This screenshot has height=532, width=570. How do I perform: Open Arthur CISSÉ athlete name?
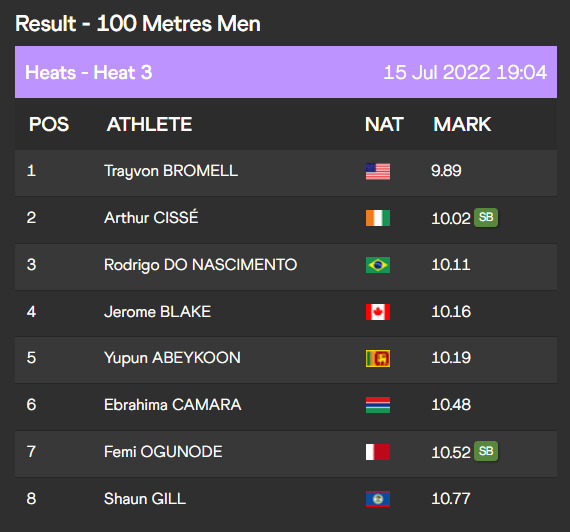(151, 217)
